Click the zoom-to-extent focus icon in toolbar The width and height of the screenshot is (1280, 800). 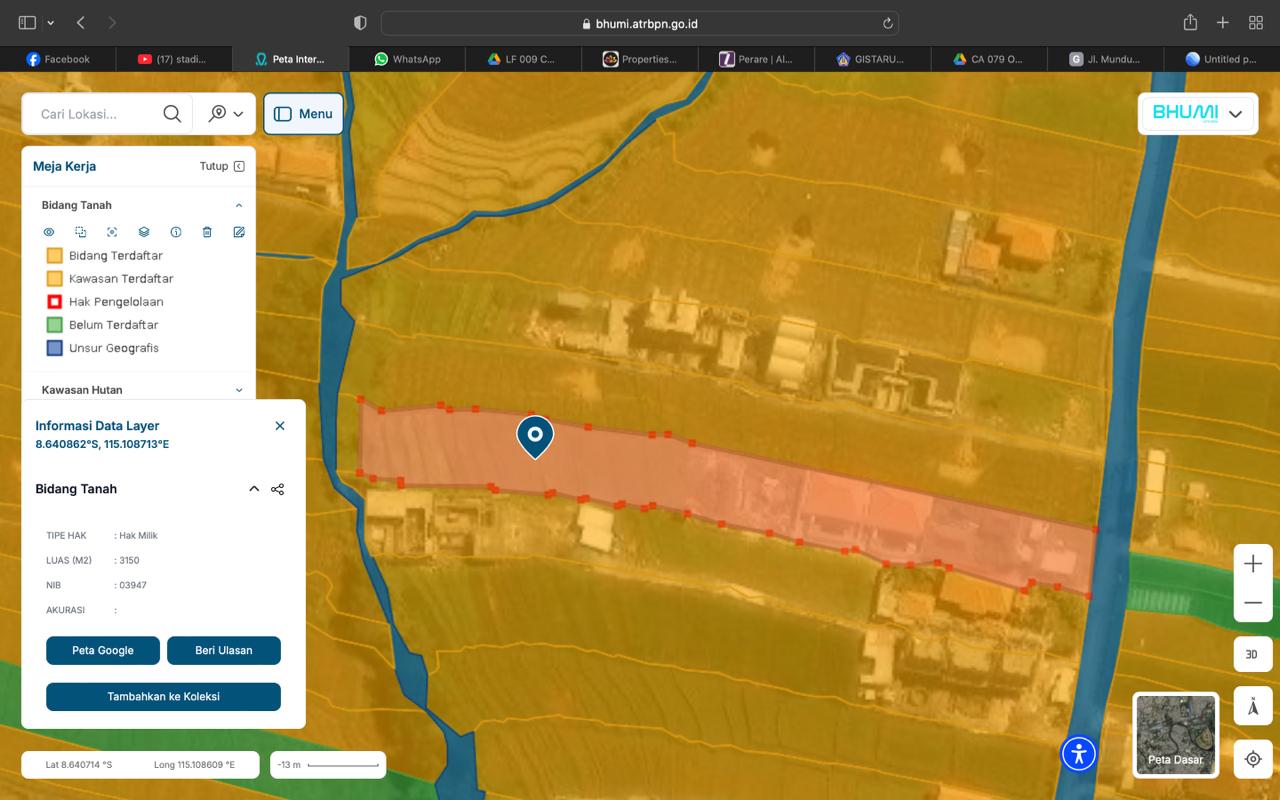(x=112, y=232)
